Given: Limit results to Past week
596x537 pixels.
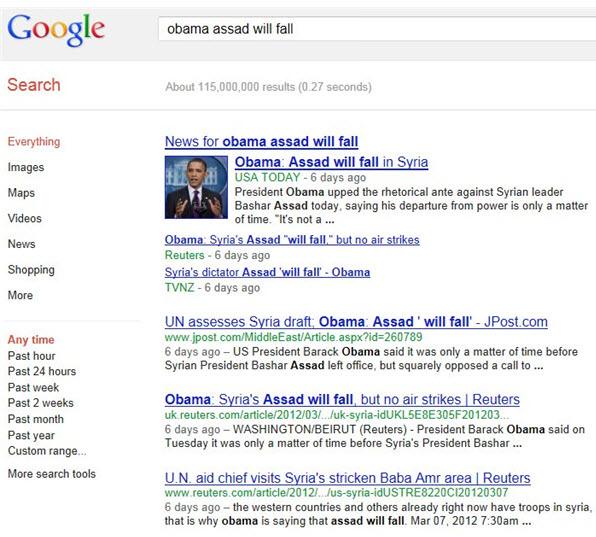Looking at the screenshot, I should tap(33, 387).
